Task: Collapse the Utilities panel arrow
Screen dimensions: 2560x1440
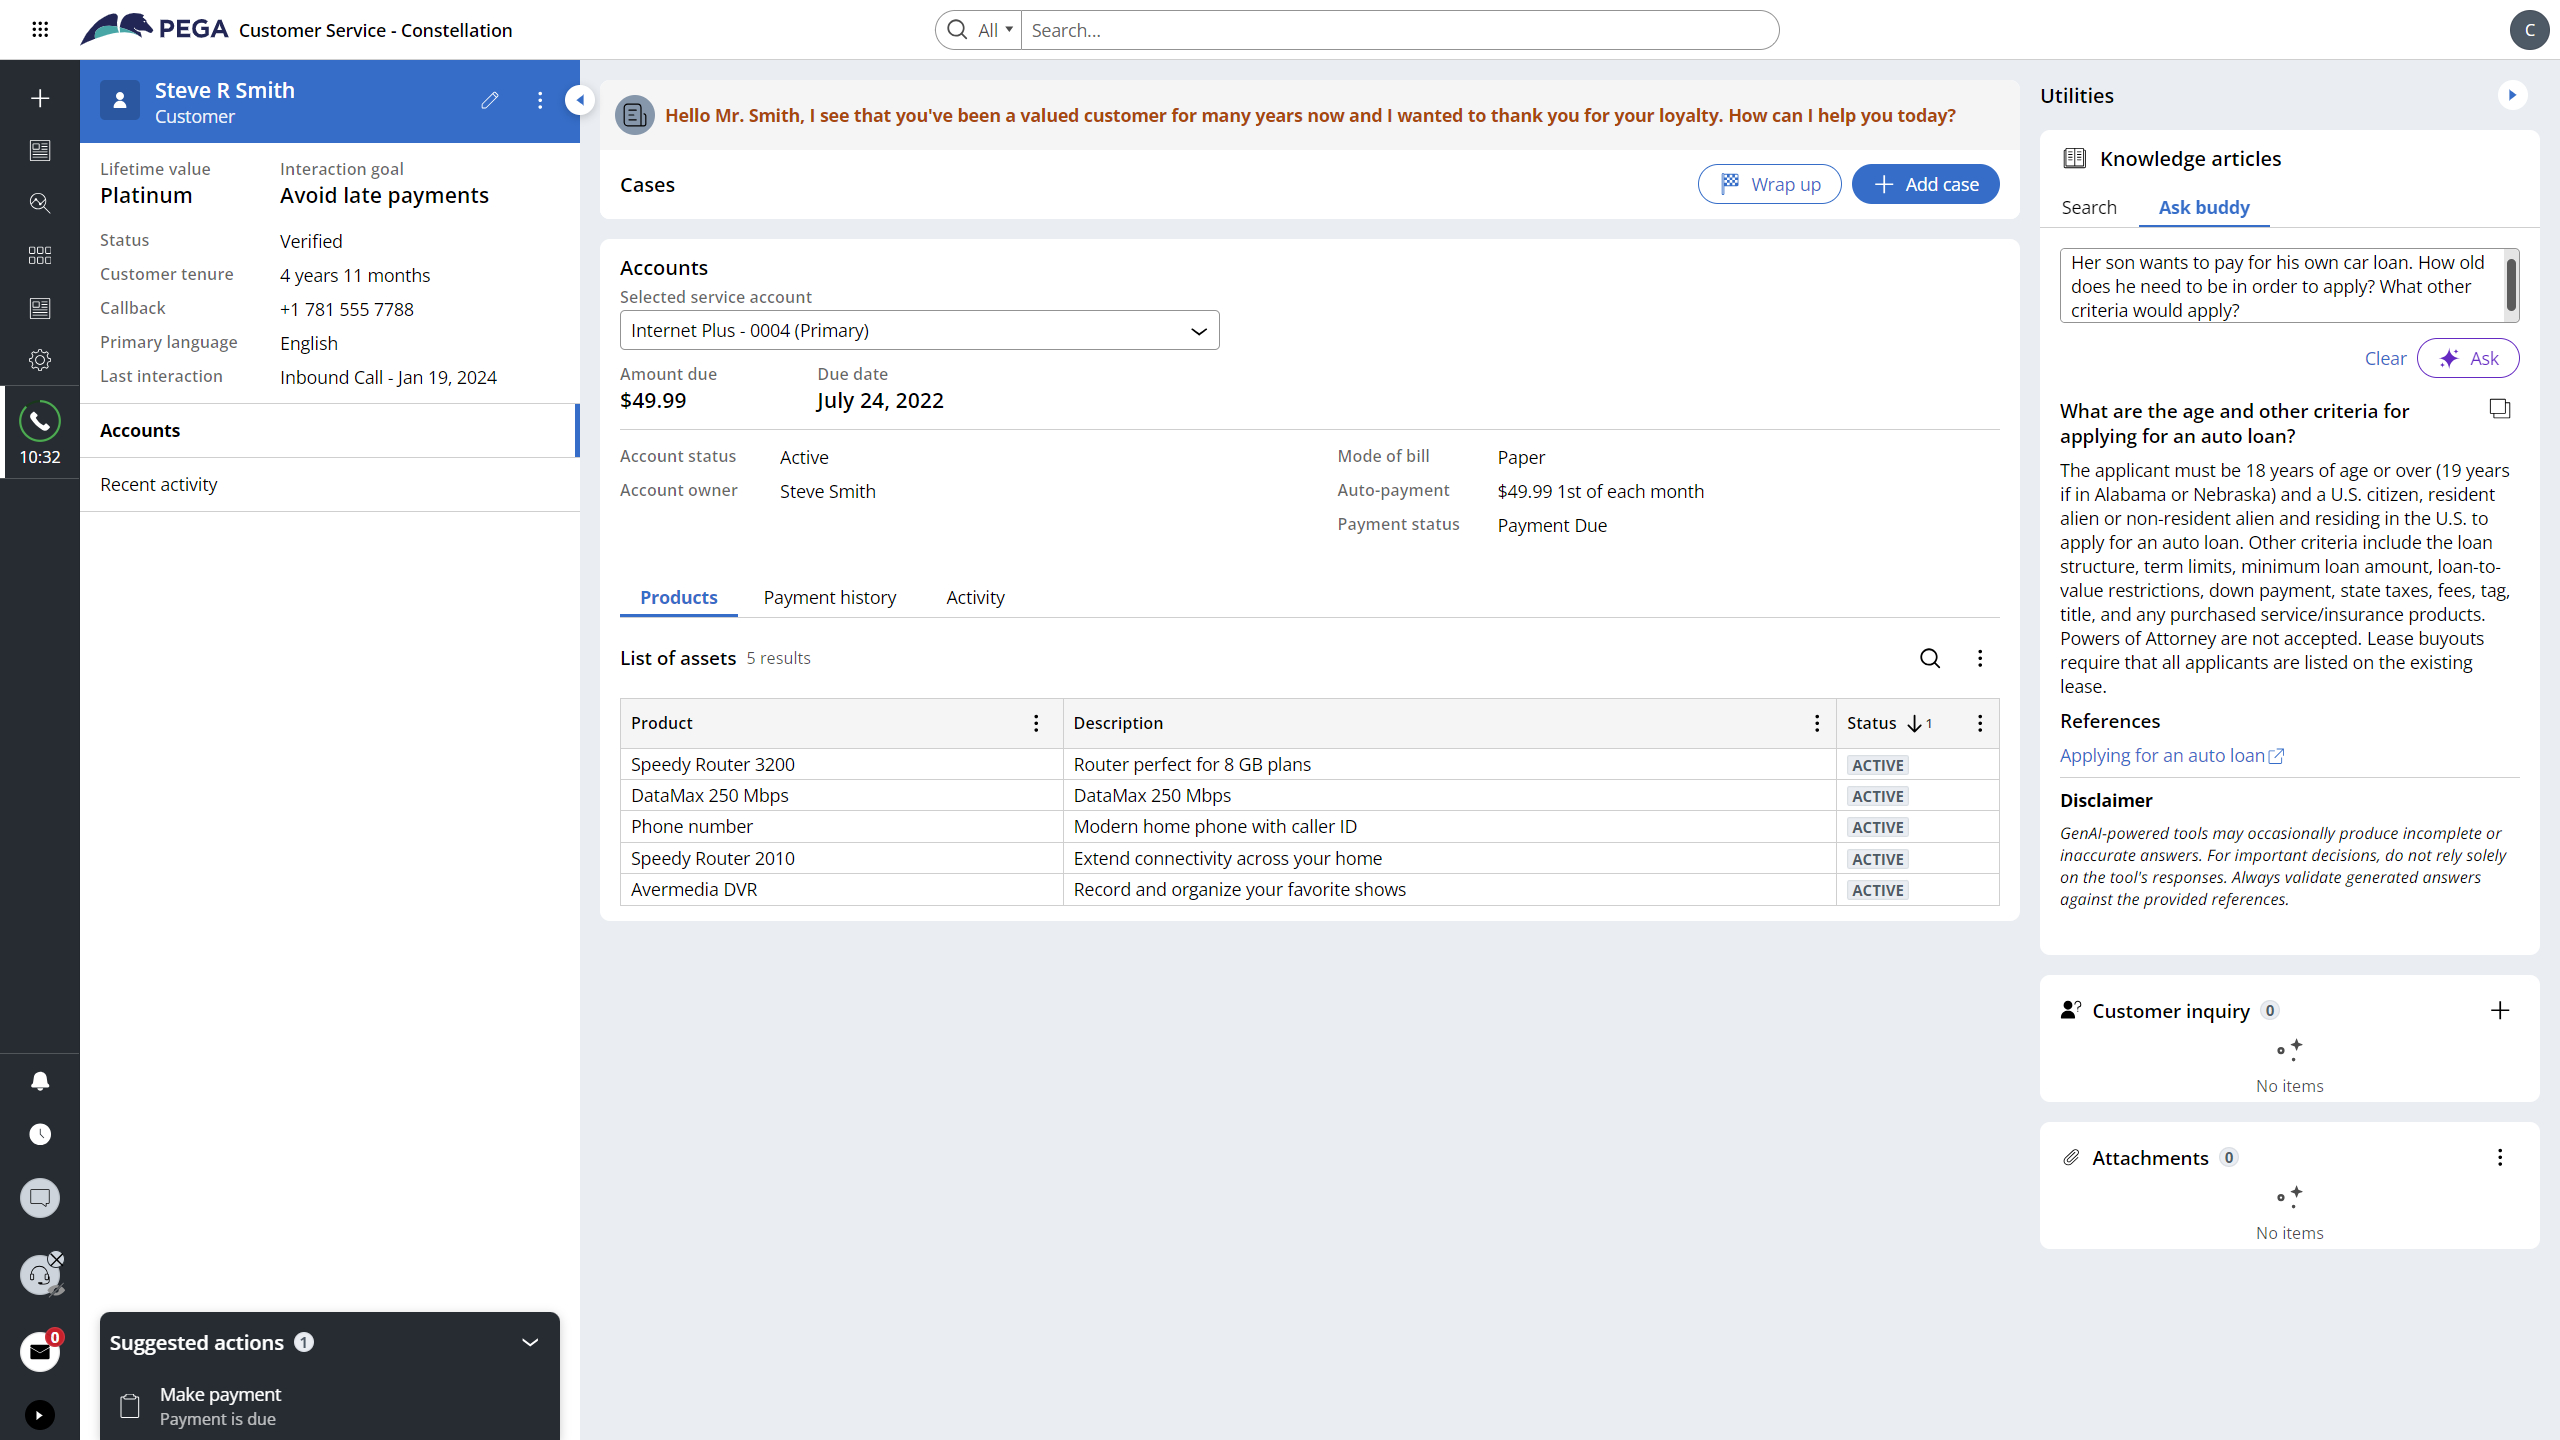Action: point(2512,95)
